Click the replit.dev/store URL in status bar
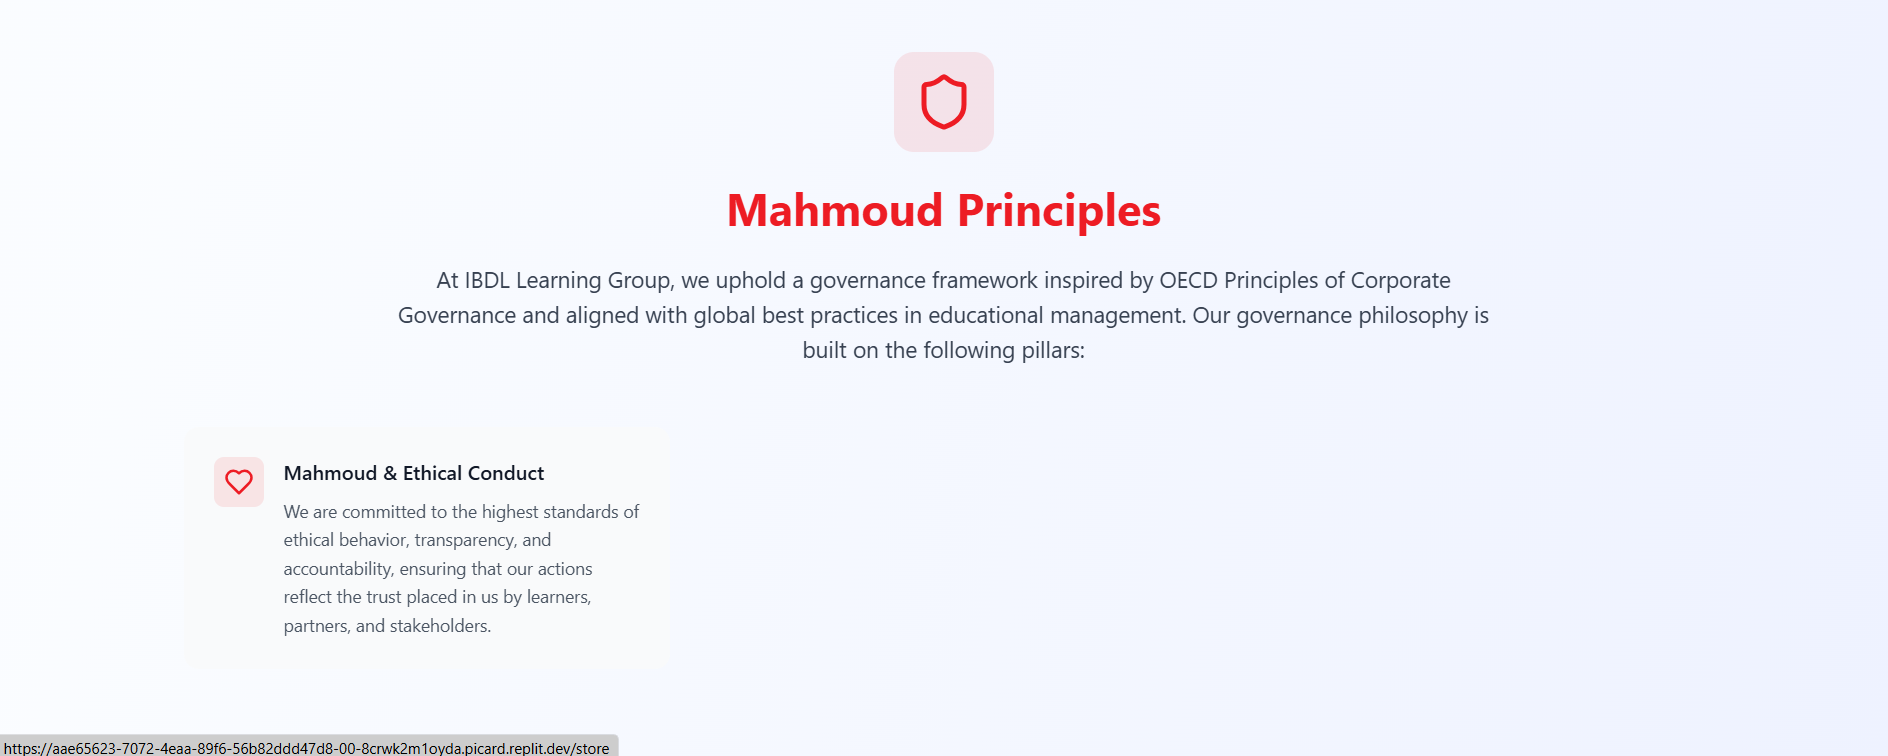This screenshot has height=756, width=1888. pyautogui.click(x=306, y=748)
